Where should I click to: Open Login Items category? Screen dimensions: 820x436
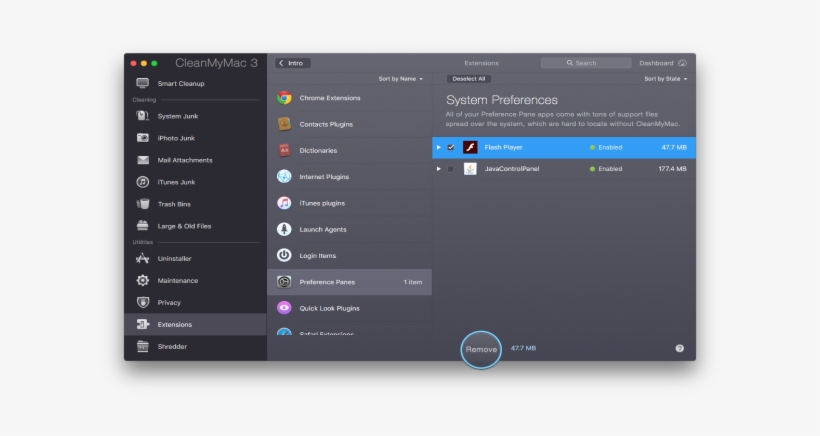pyautogui.click(x=349, y=255)
